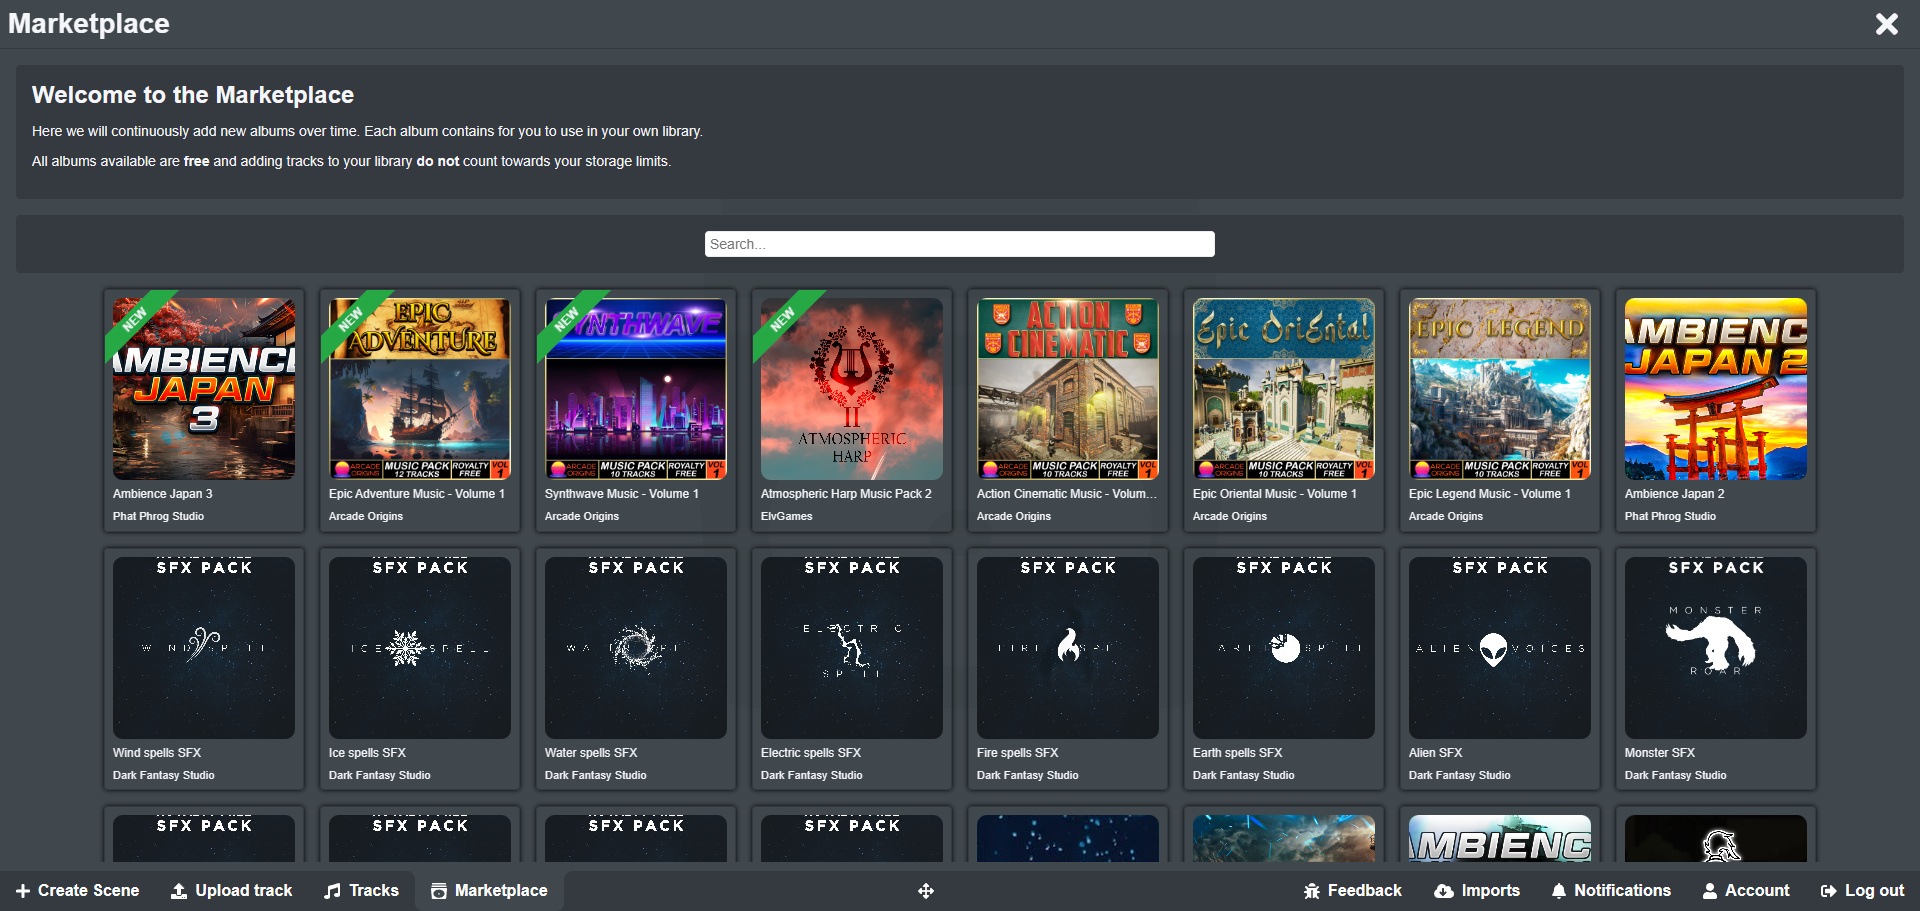
Task: Click Create Scene in the bottom bar
Action: 77,891
